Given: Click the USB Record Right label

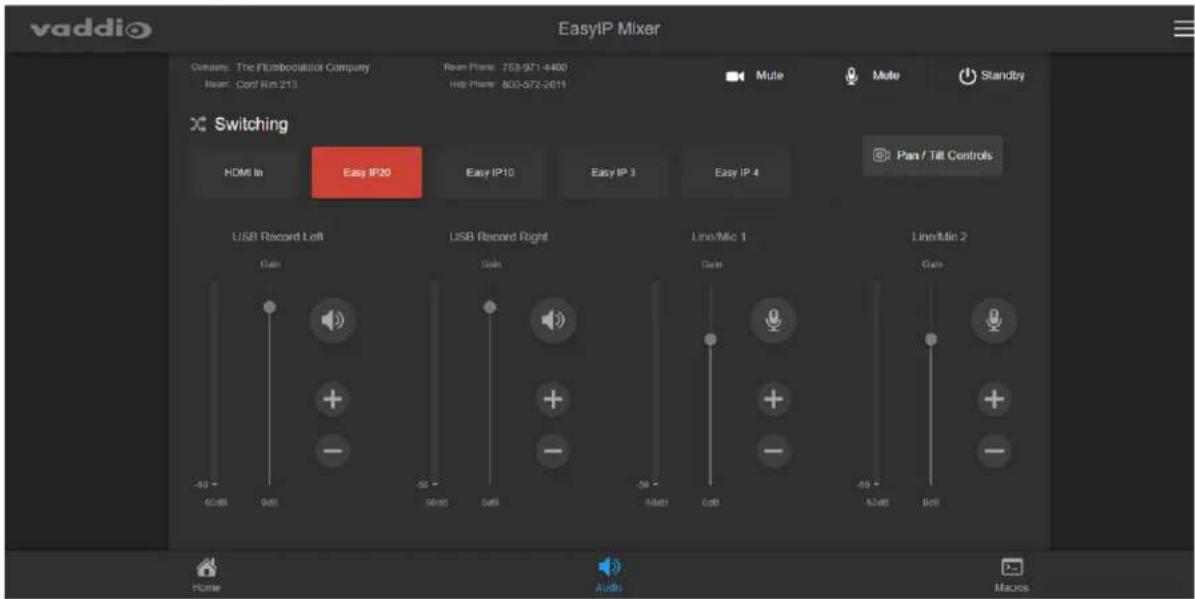Looking at the screenshot, I should (x=498, y=237).
